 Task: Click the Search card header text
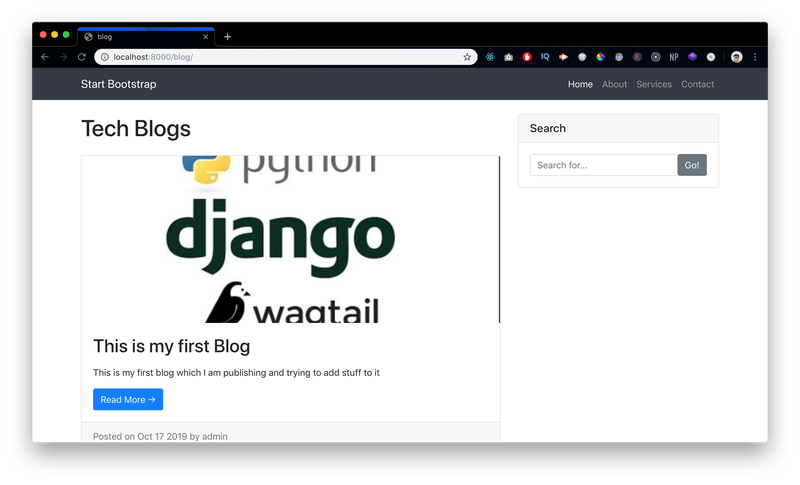click(547, 129)
